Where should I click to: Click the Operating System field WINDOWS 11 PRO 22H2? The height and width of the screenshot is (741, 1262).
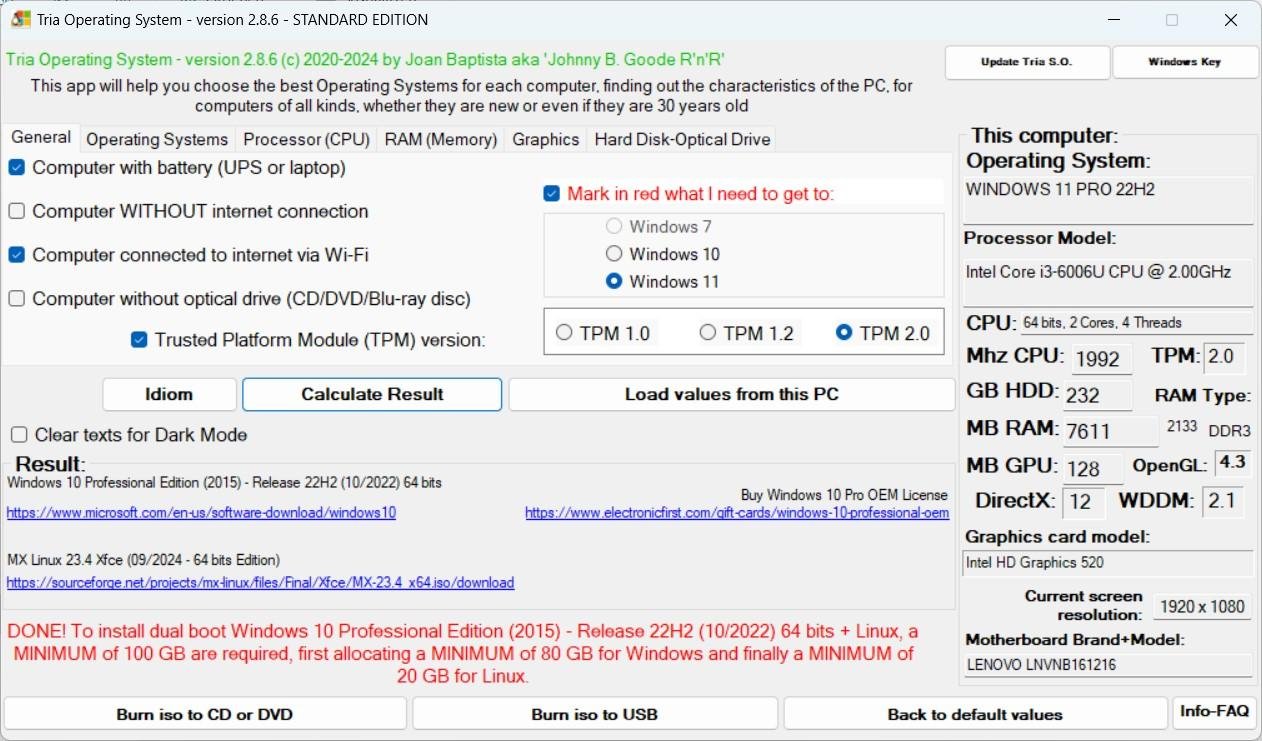coord(1107,200)
